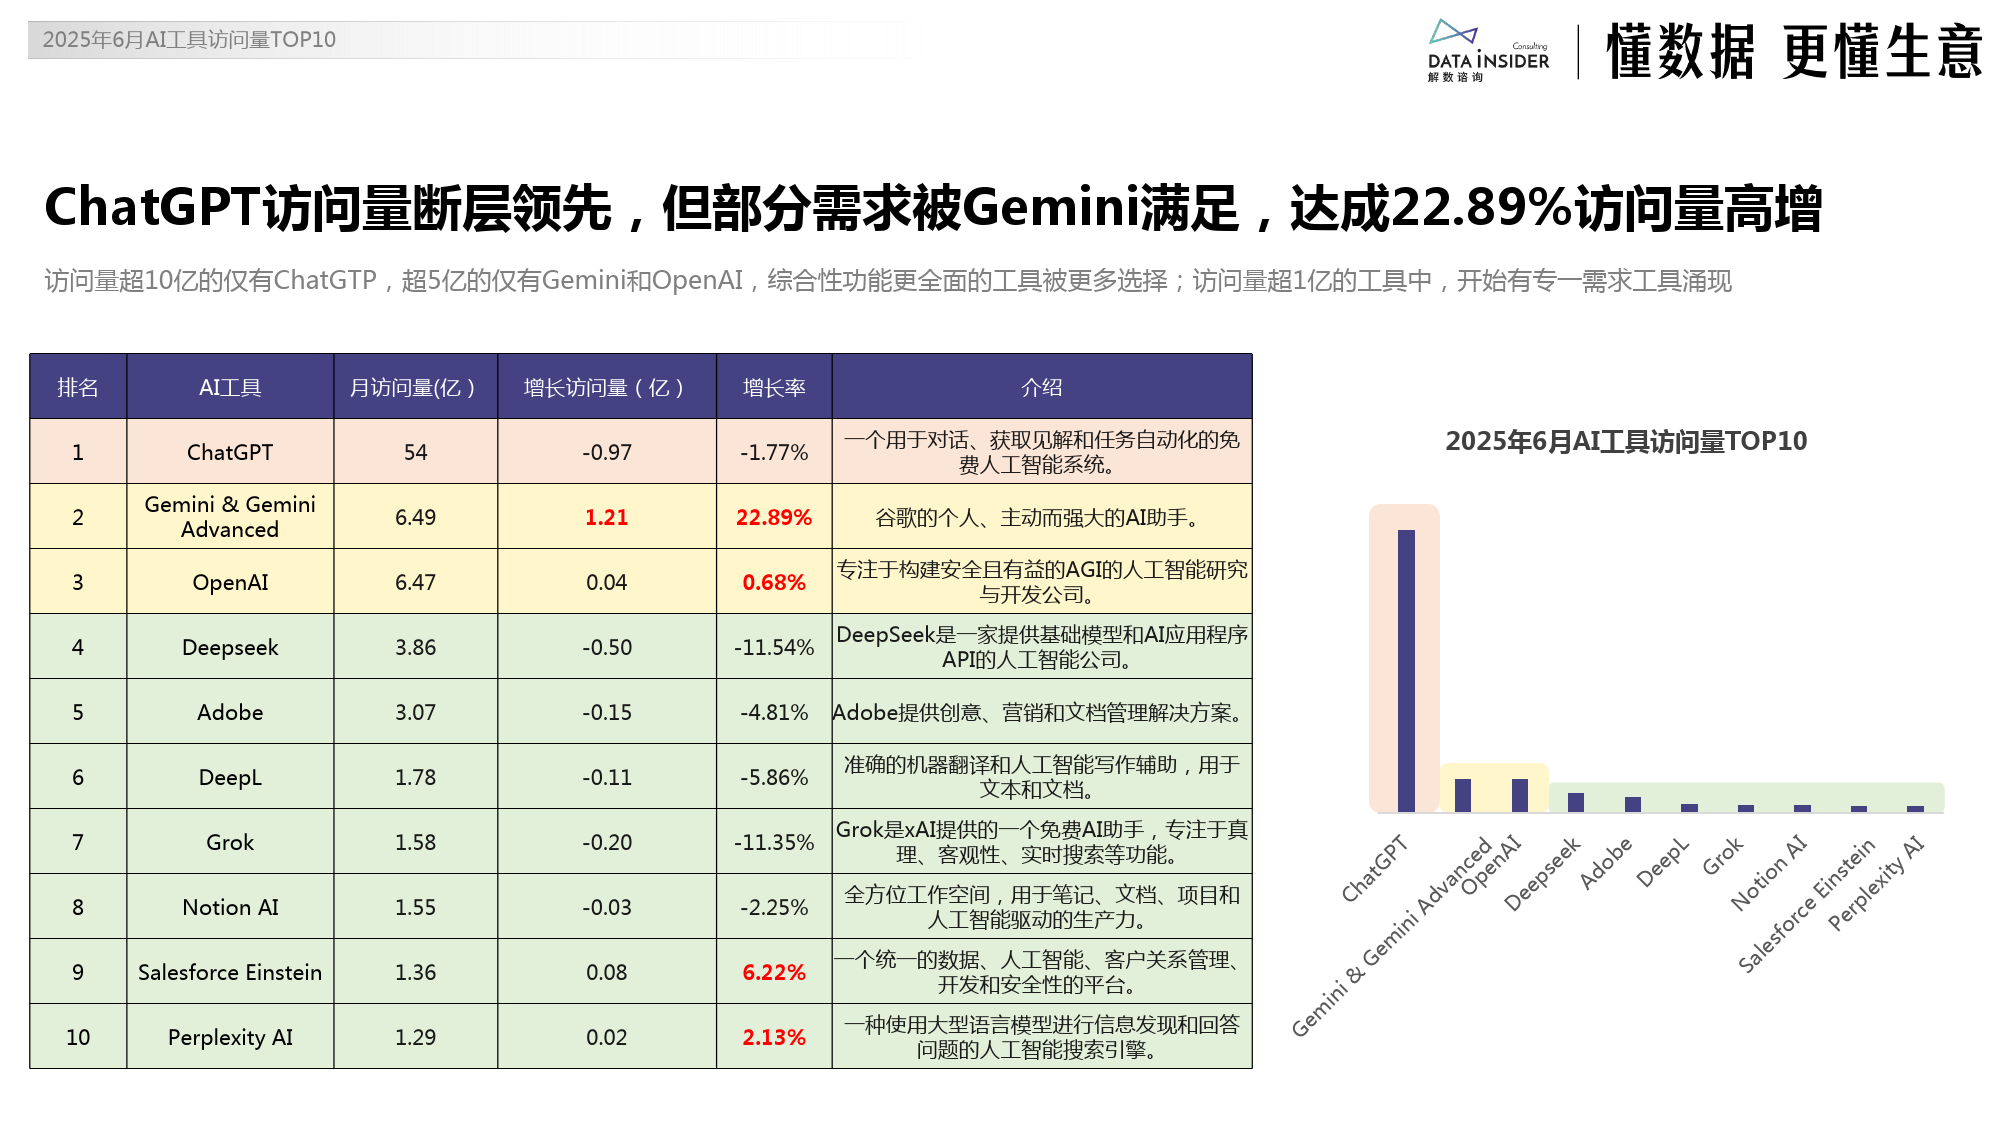Image resolution: width=2000 pixels, height=1125 pixels.
Task: Click the 1.78 monthly visits cell
Action: [415, 777]
